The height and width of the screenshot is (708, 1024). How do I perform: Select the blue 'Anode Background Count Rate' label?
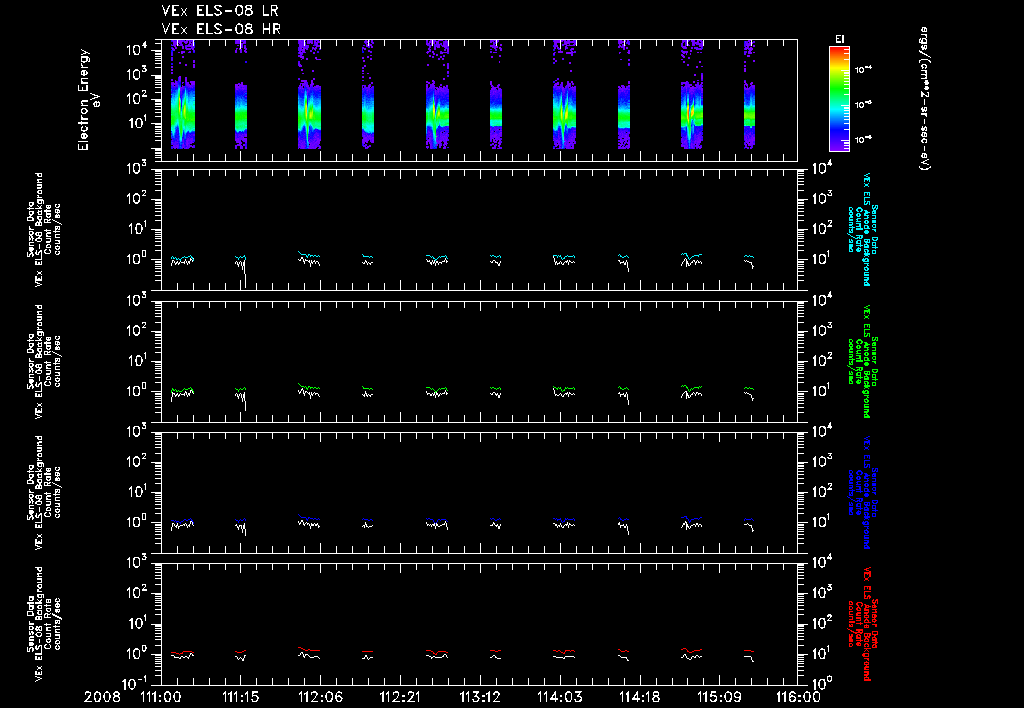tap(863, 492)
